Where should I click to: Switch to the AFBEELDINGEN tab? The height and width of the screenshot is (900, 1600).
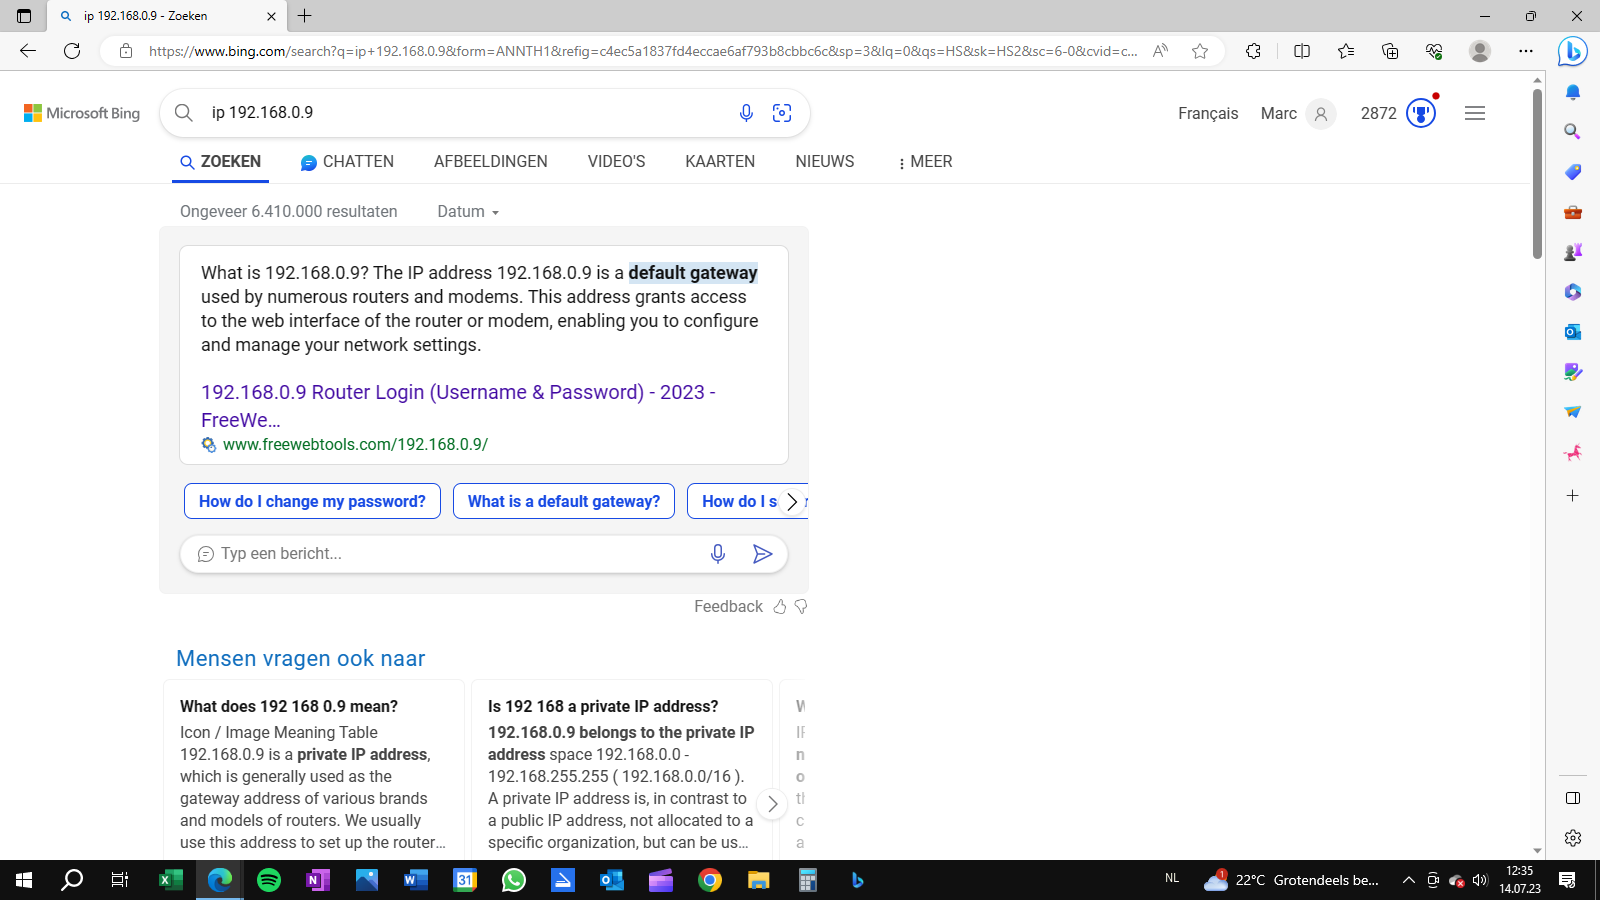point(491,162)
